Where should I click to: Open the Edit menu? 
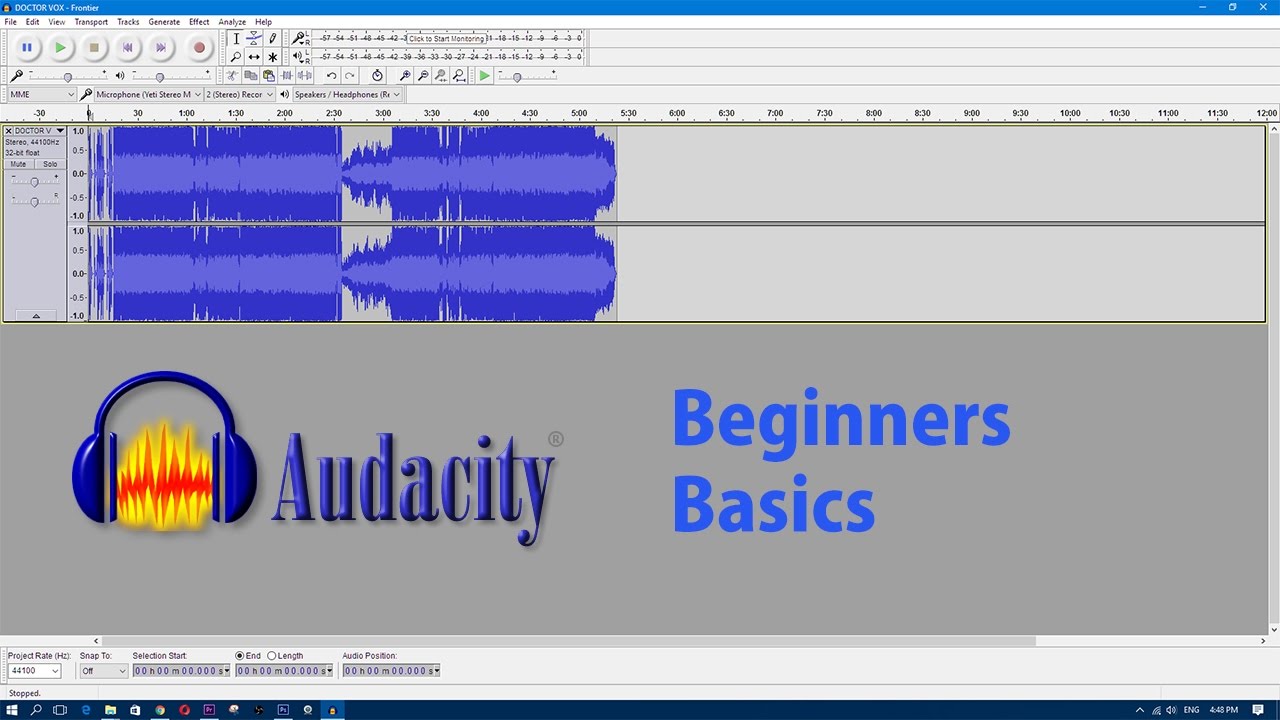(33, 21)
